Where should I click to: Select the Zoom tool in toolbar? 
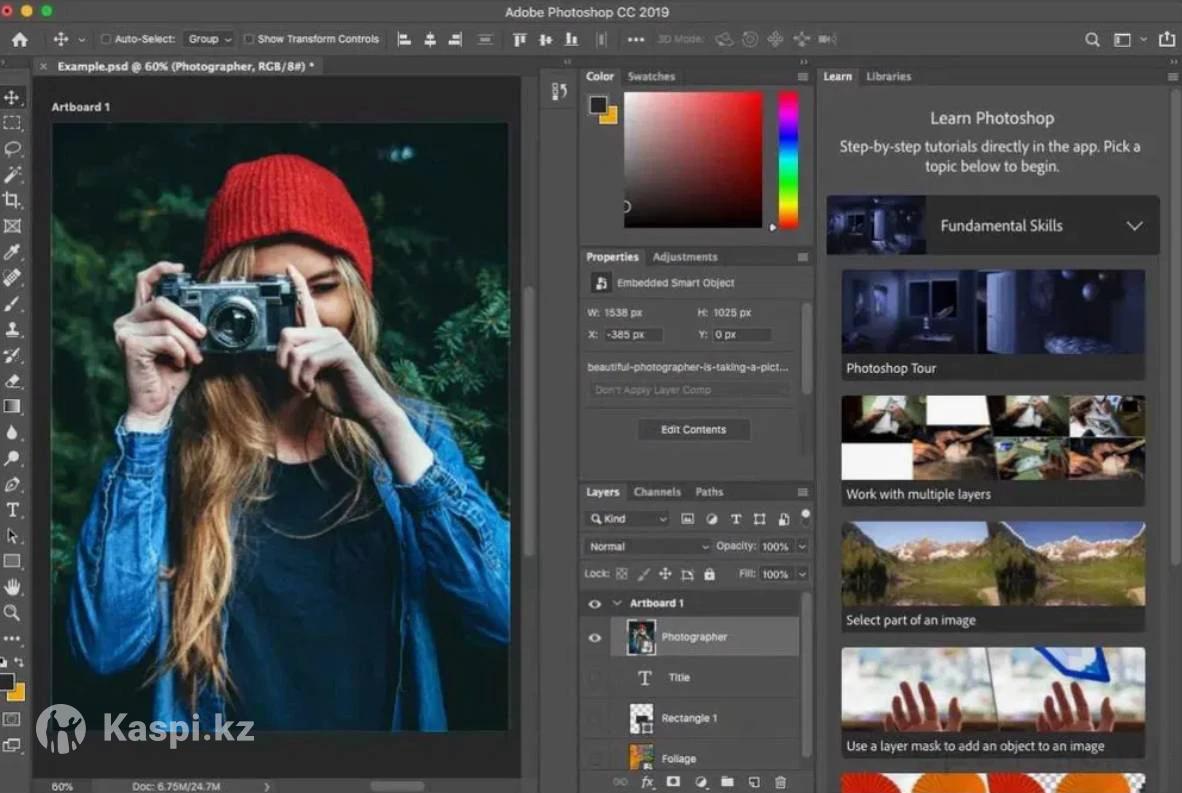(x=12, y=612)
